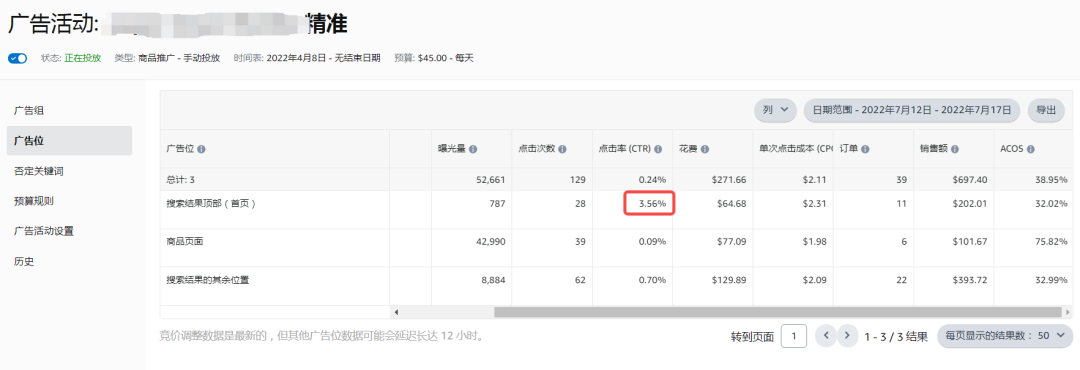Click the 导出 export button
The width and height of the screenshot is (1080, 370).
(x=1046, y=110)
